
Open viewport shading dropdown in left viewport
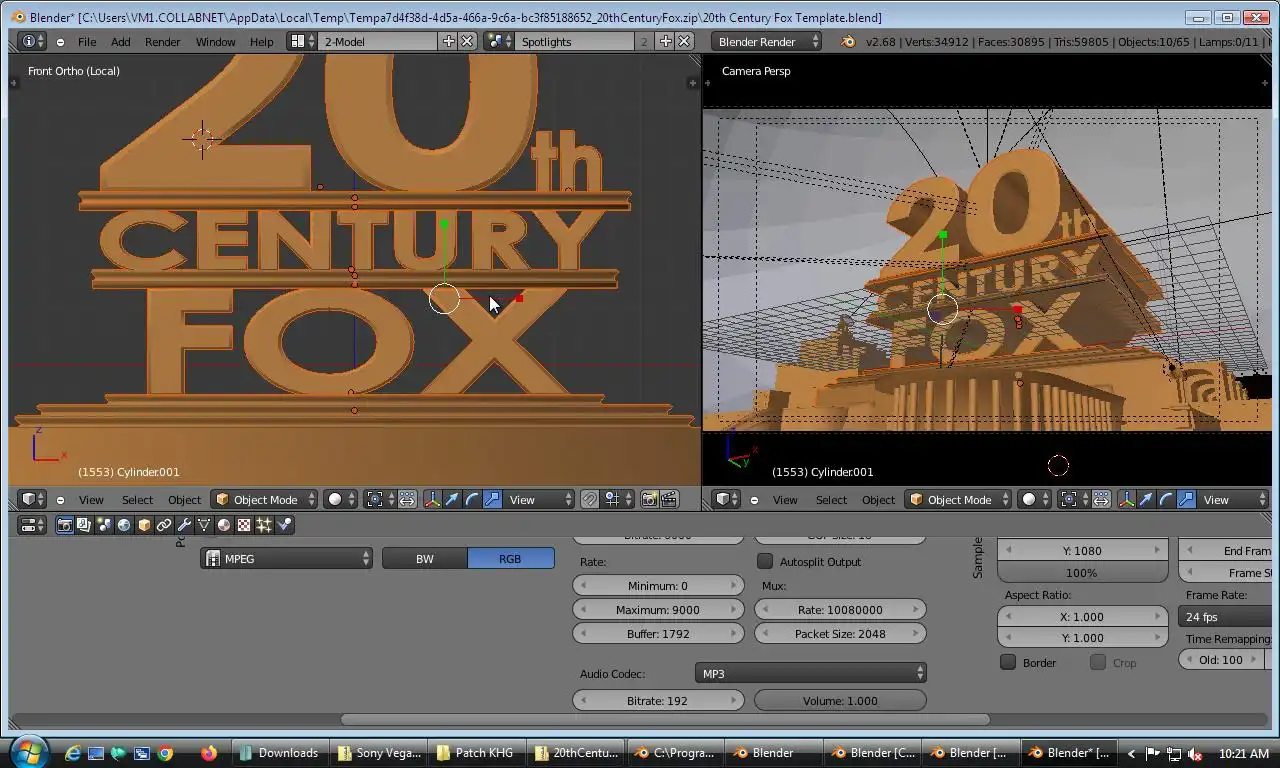(342, 499)
